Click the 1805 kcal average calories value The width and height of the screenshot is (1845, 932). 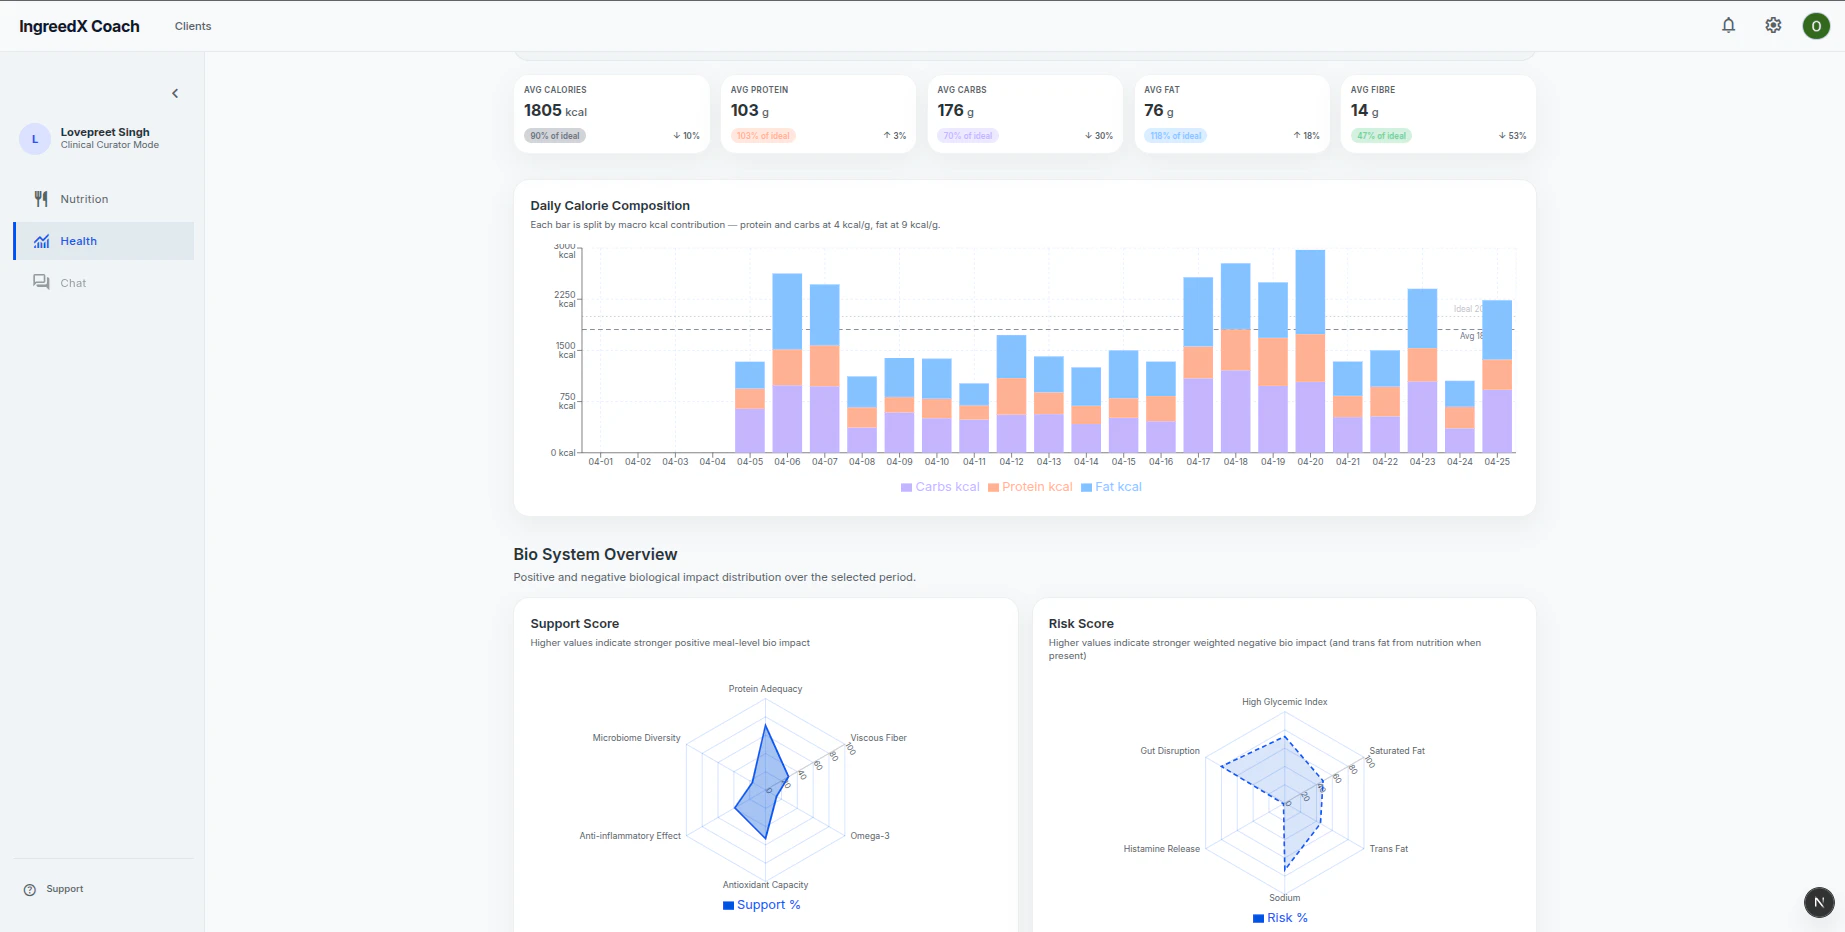coord(556,111)
